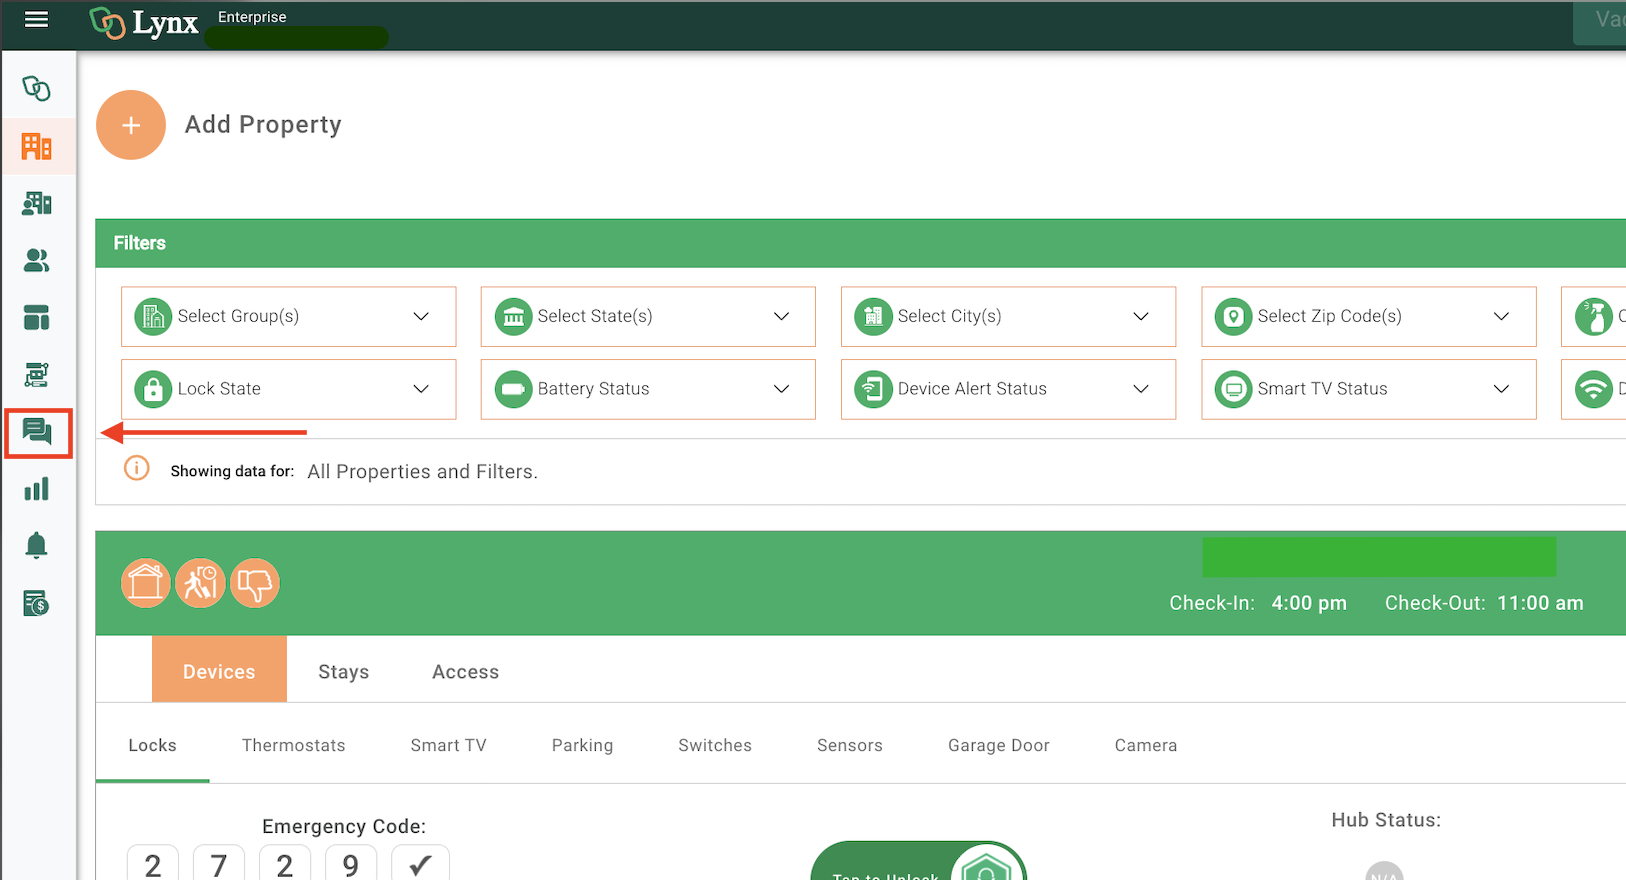Click the city icon in Select City(s)
This screenshot has height=880, width=1626.
pyautogui.click(x=873, y=317)
